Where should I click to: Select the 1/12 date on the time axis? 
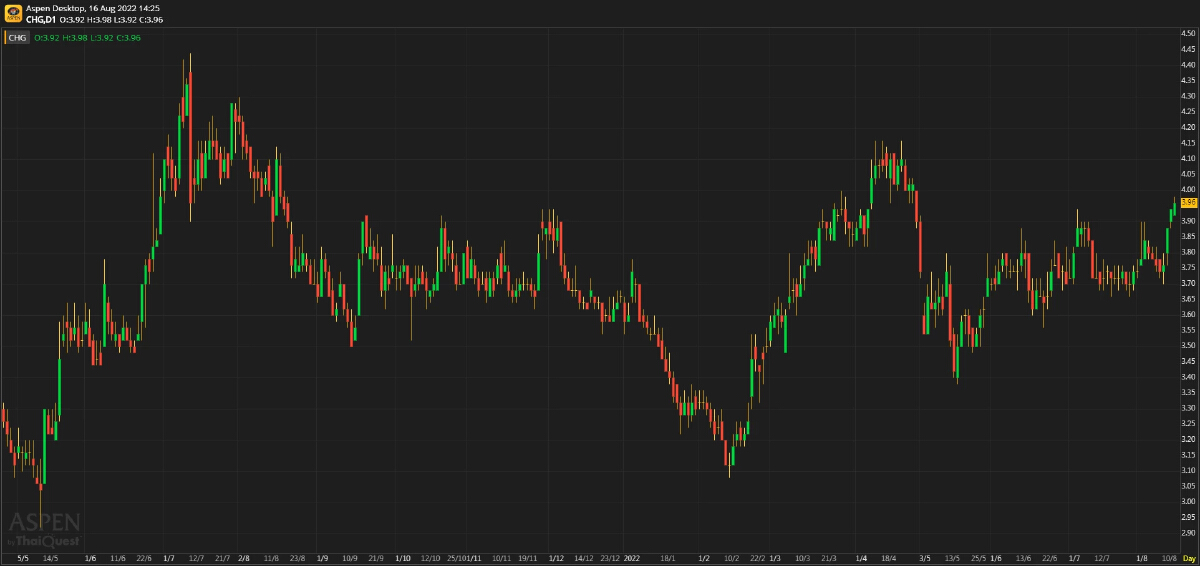[x=557, y=557]
